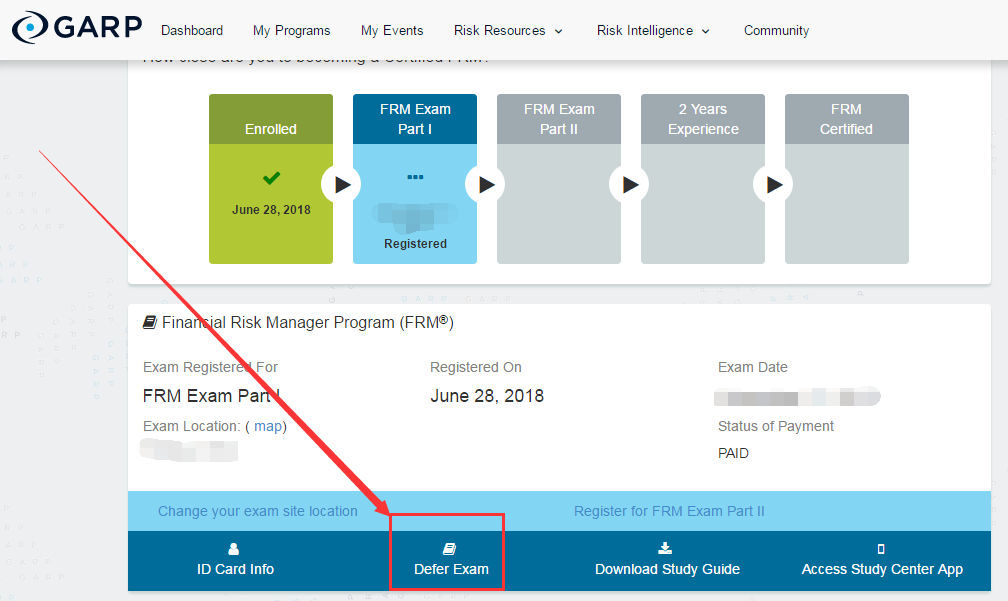The image size is (1008, 601).
Task: Open the Community page
Action: [776, 30]
